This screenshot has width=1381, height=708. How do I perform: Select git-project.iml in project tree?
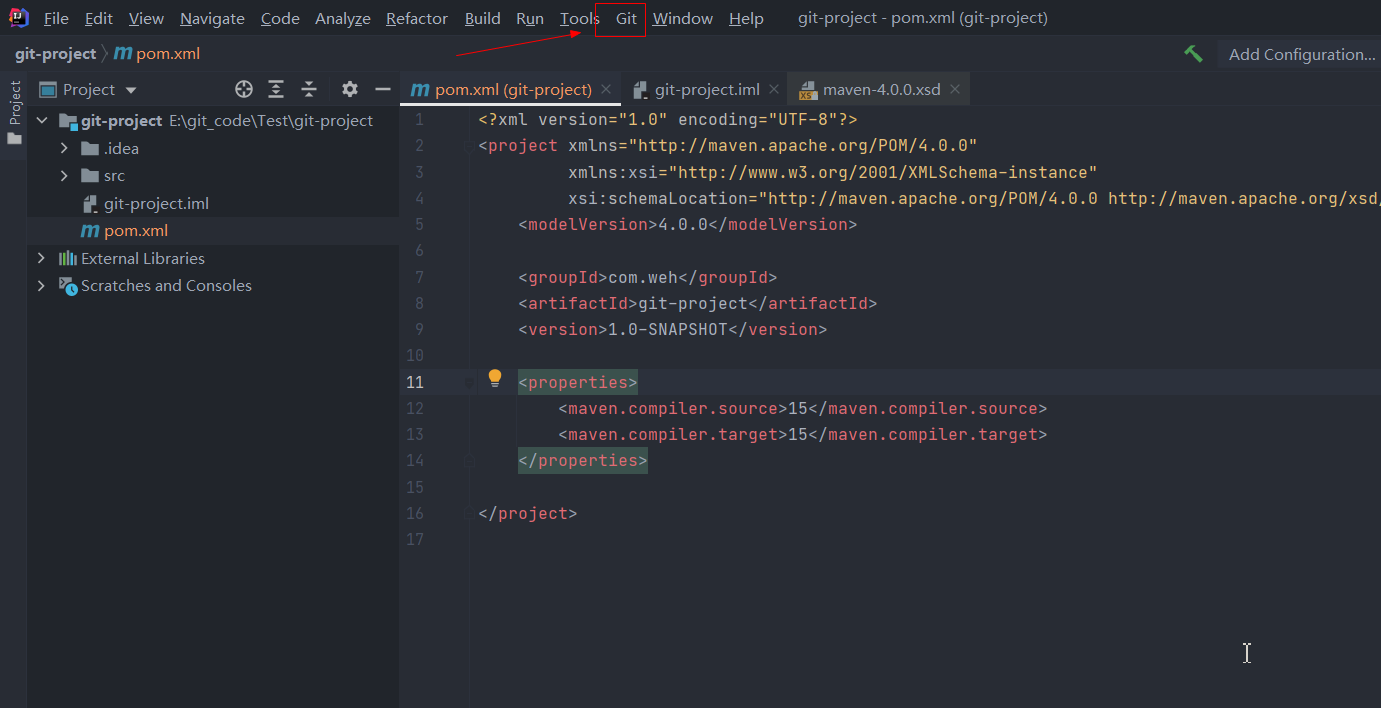(213, 203)
